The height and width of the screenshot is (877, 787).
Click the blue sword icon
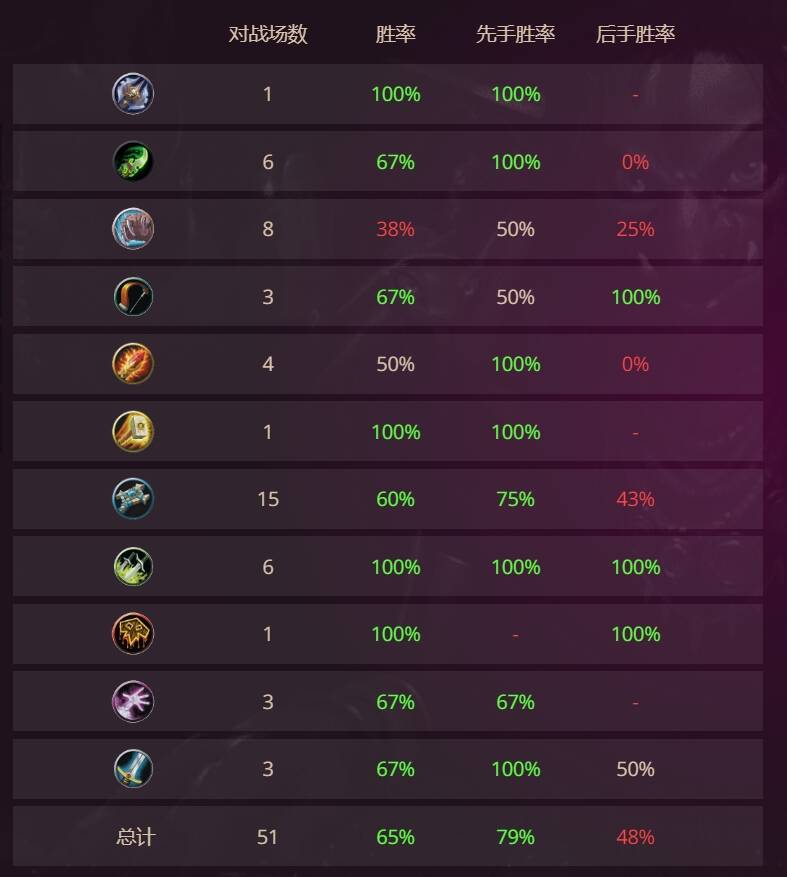133,768
